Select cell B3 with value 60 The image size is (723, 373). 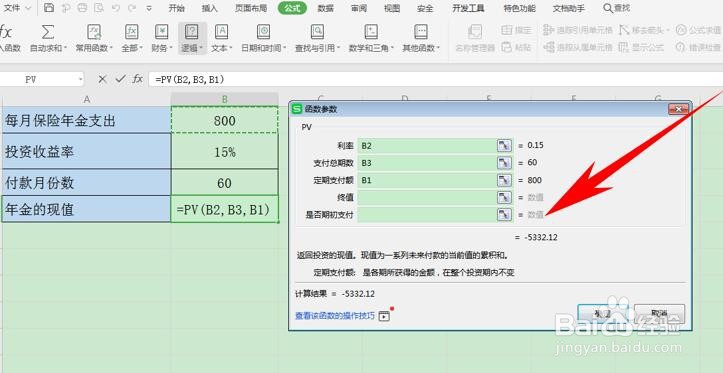click(x=225, y=183)
